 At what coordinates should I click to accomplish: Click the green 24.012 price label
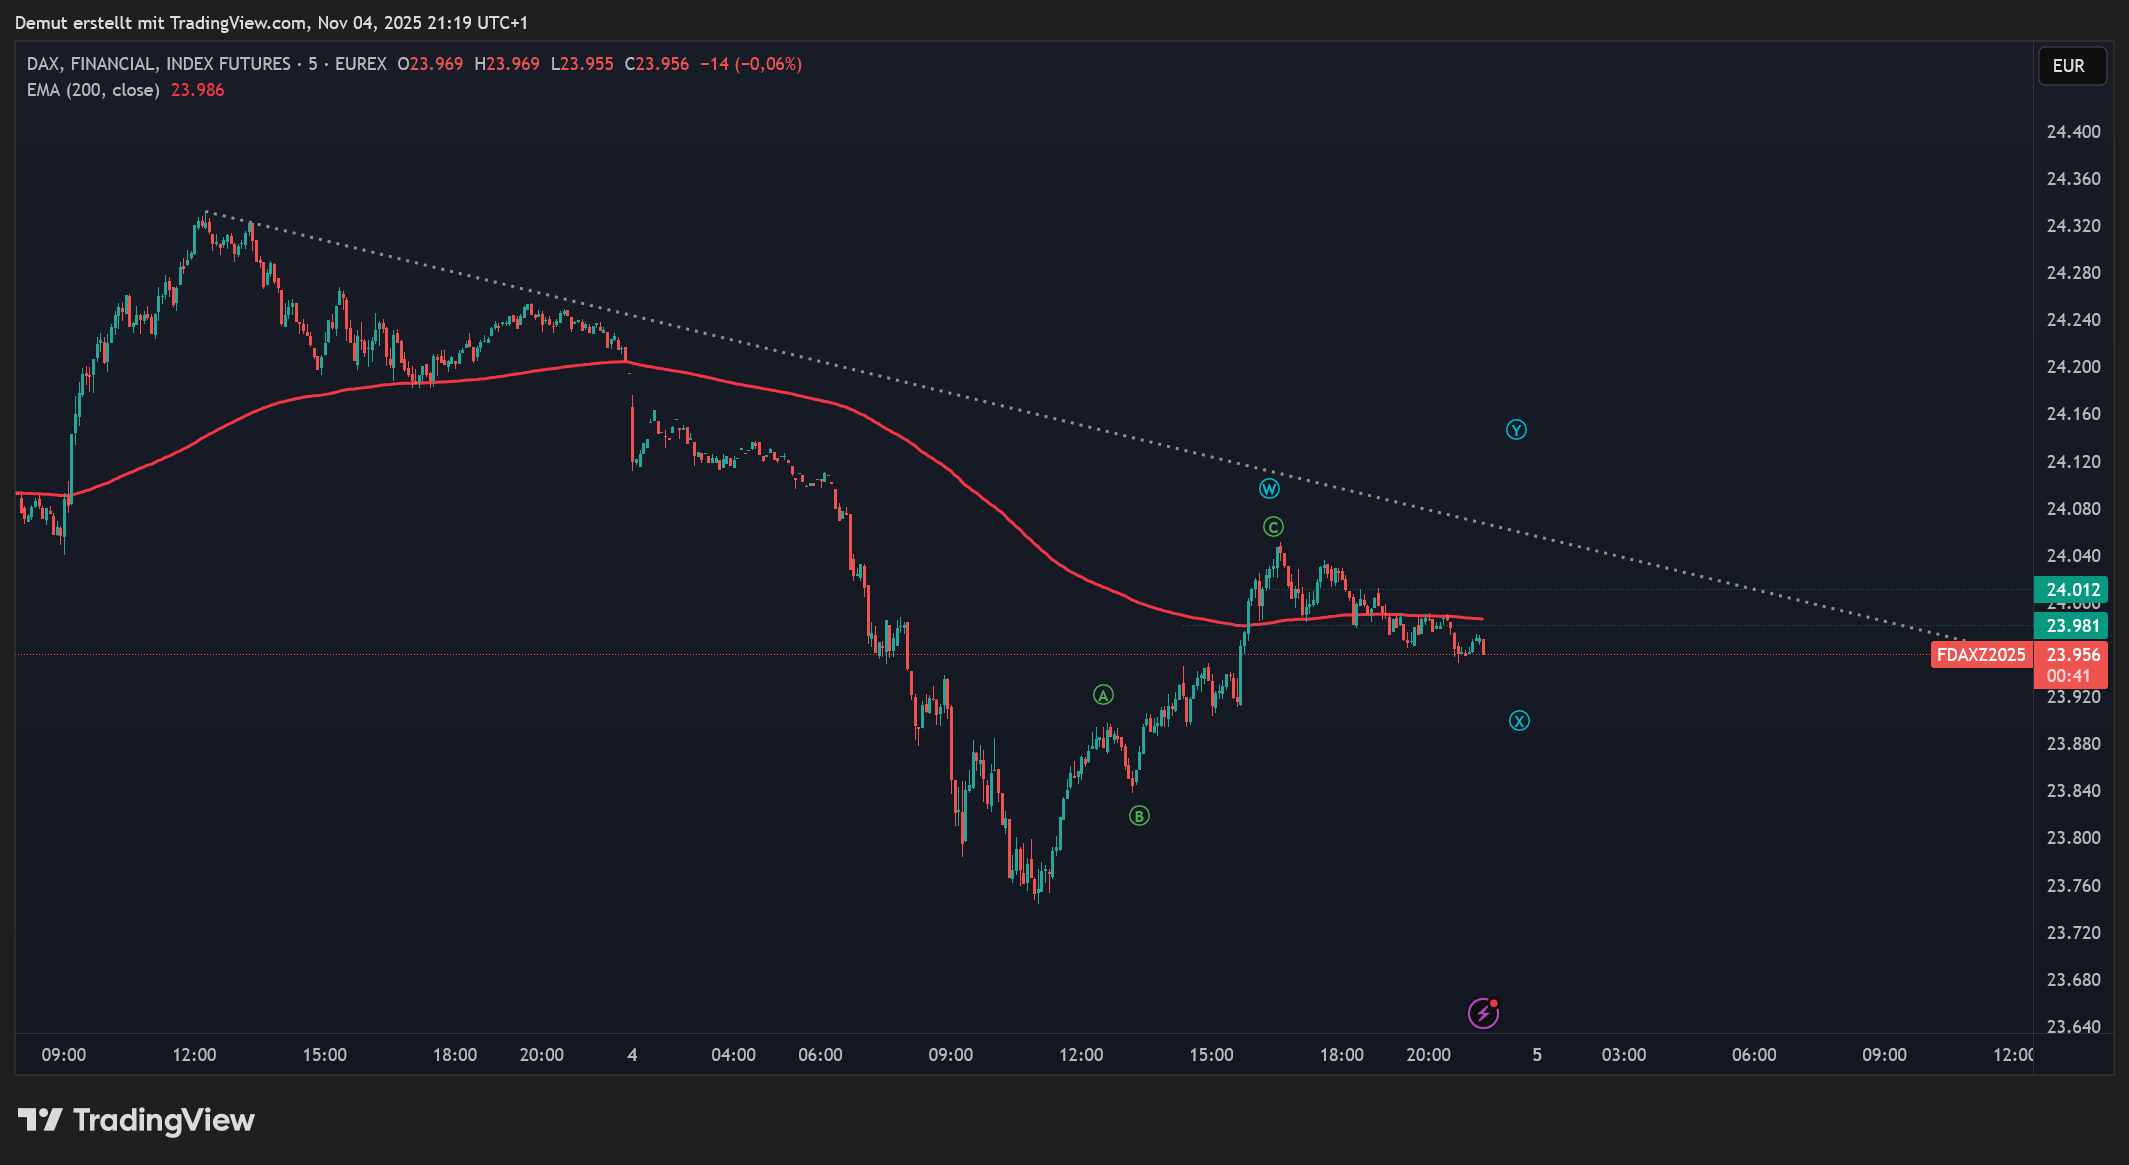2072,590
